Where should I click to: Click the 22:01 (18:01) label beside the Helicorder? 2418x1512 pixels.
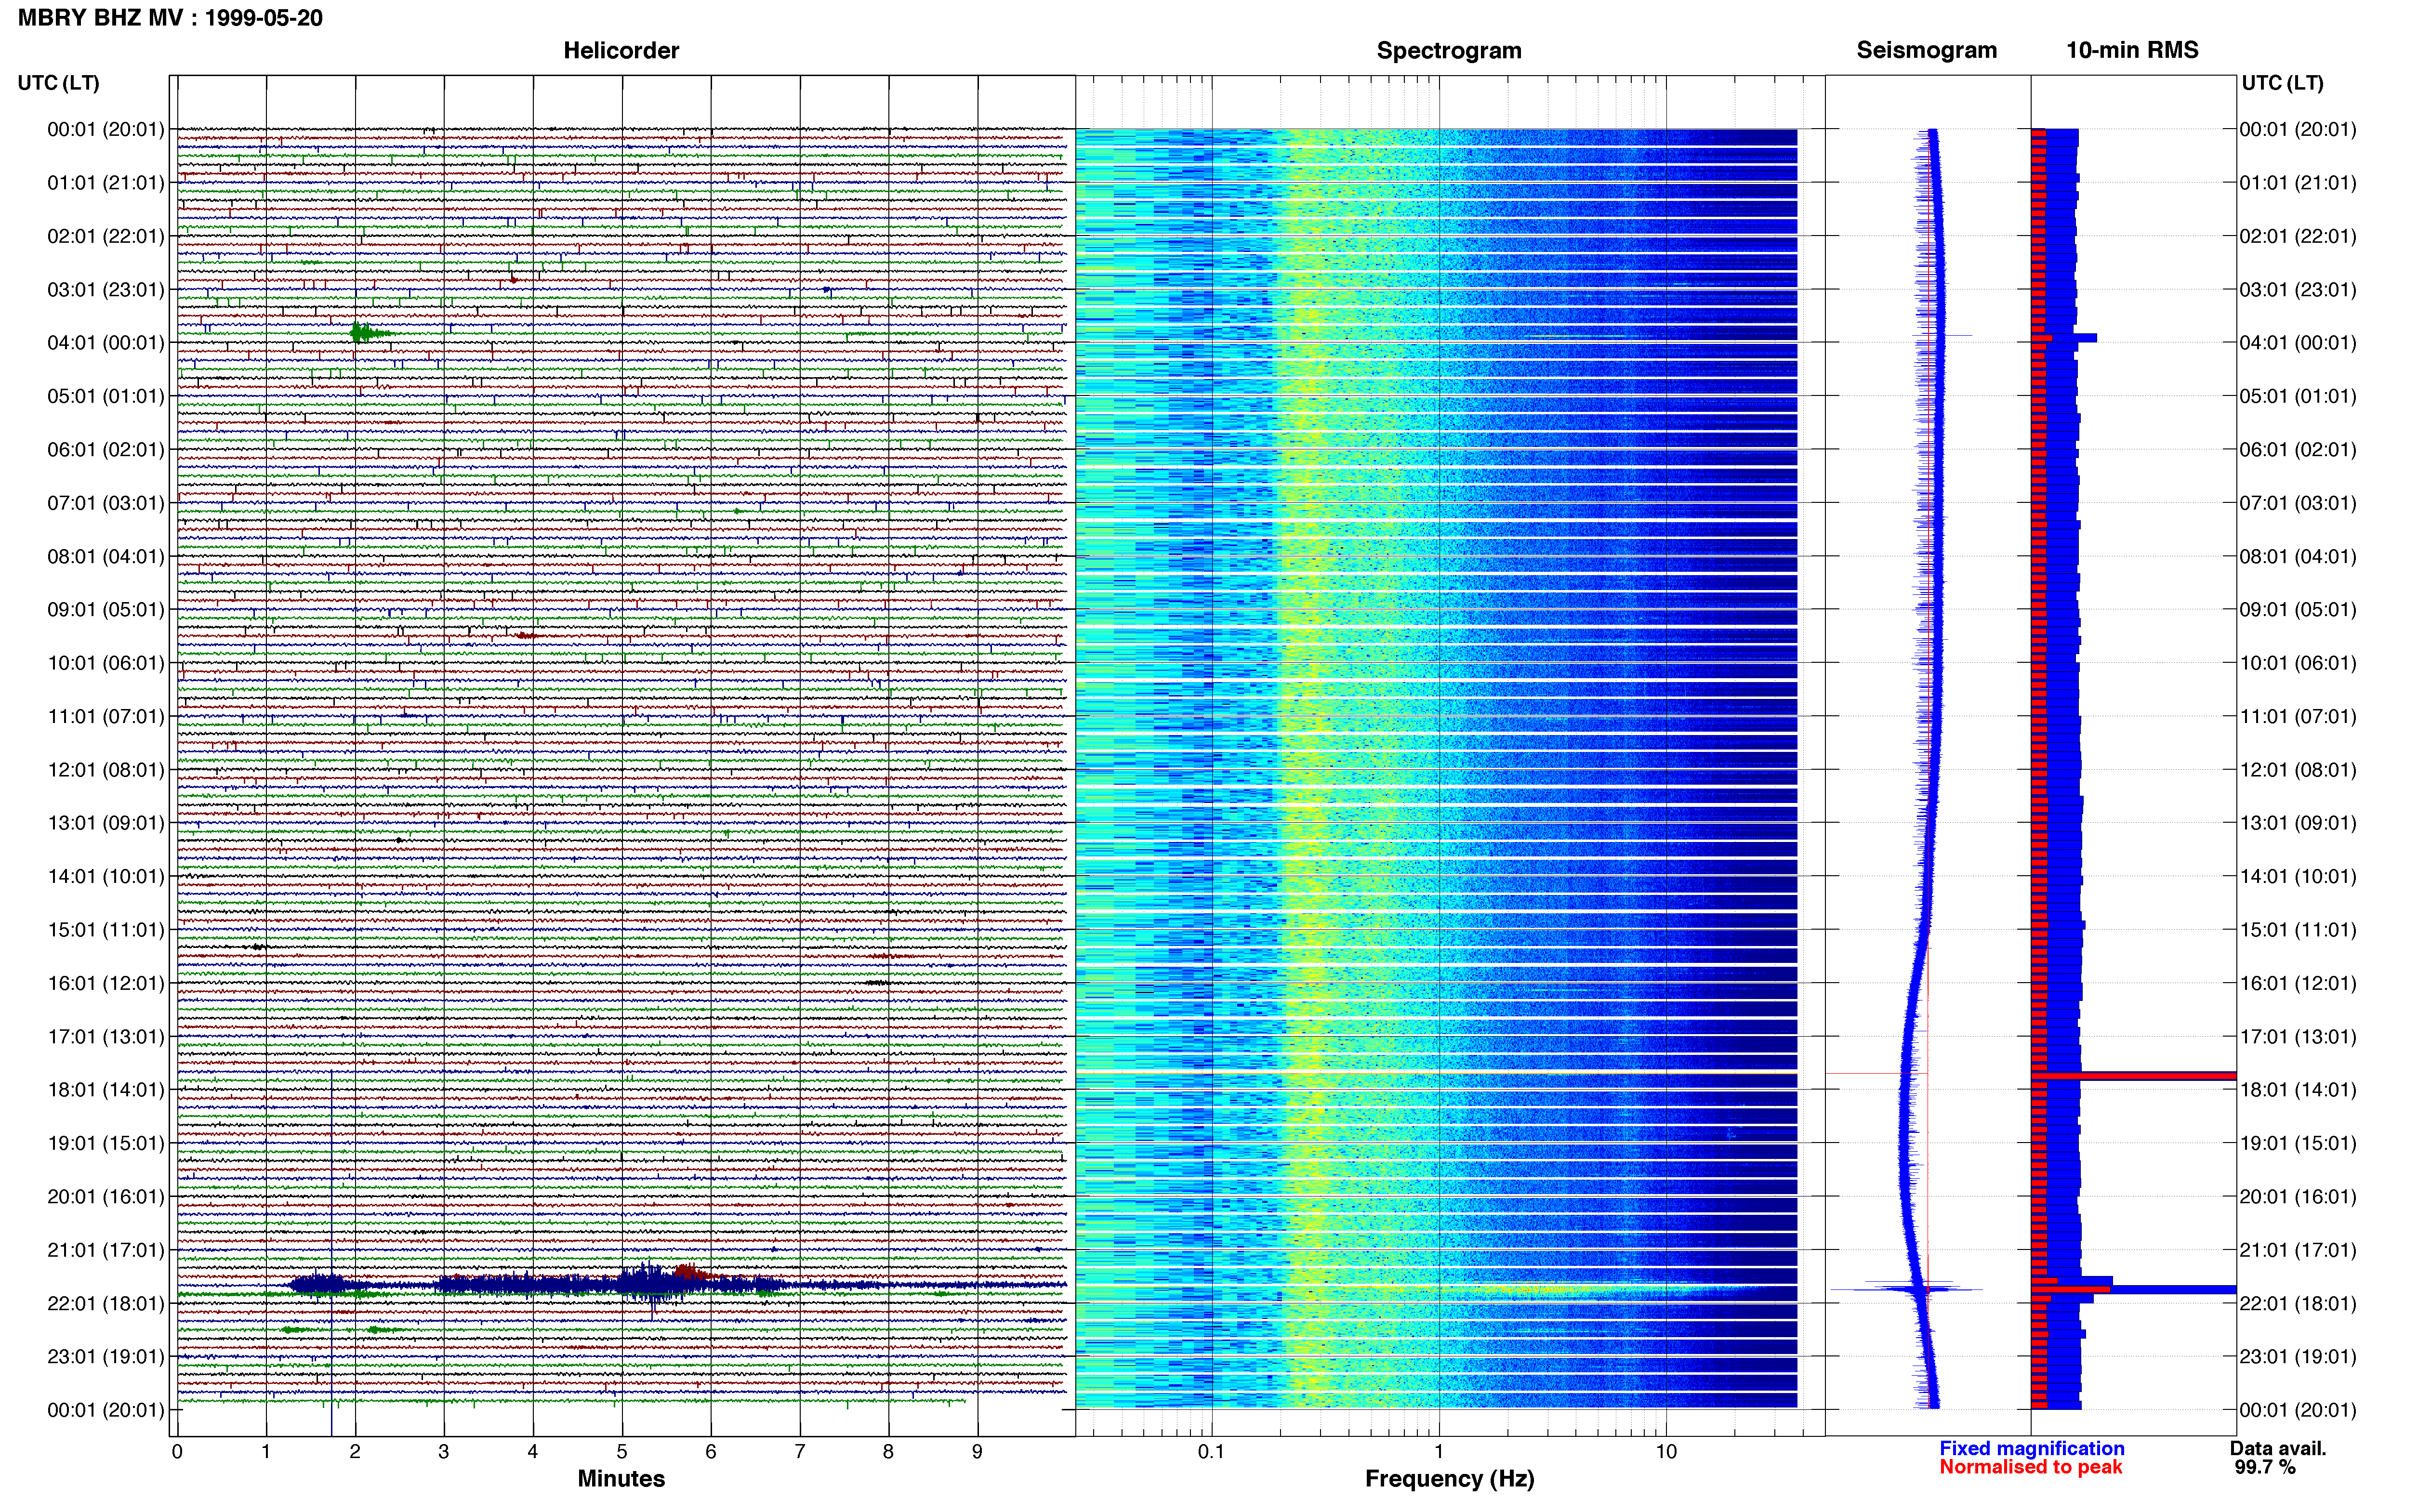106,1303
